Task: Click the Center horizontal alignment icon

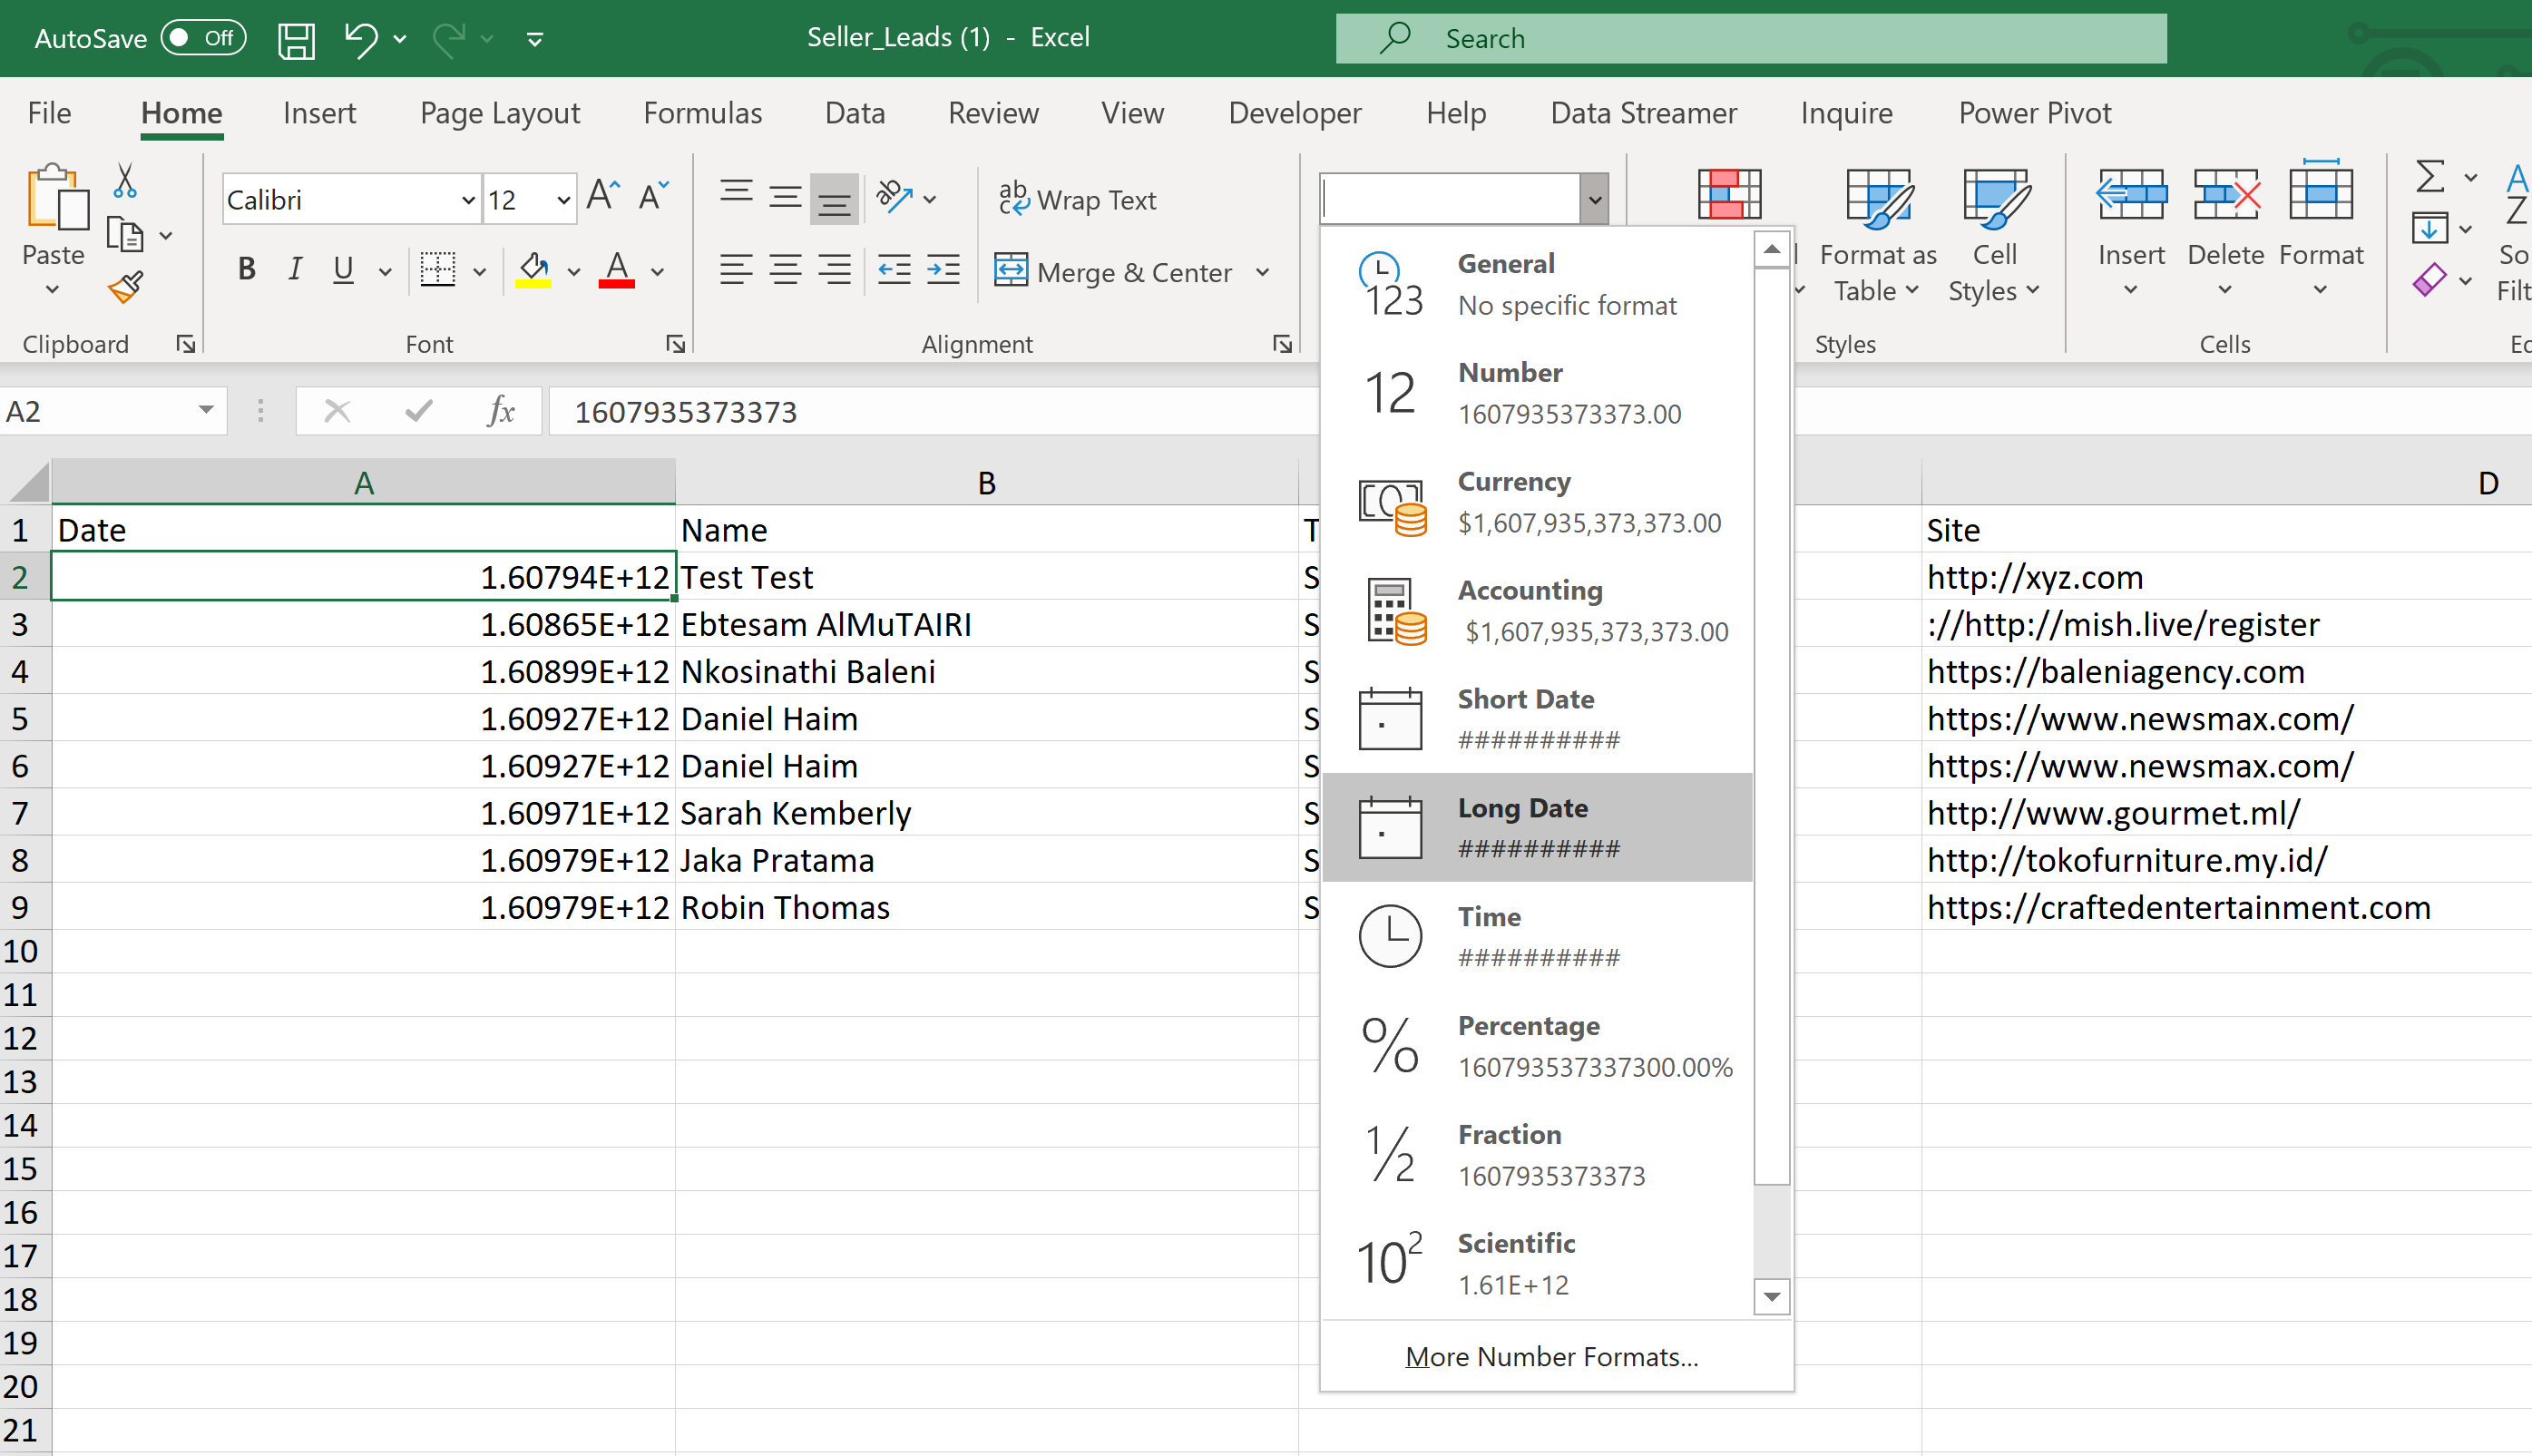Action: point(785,270)
